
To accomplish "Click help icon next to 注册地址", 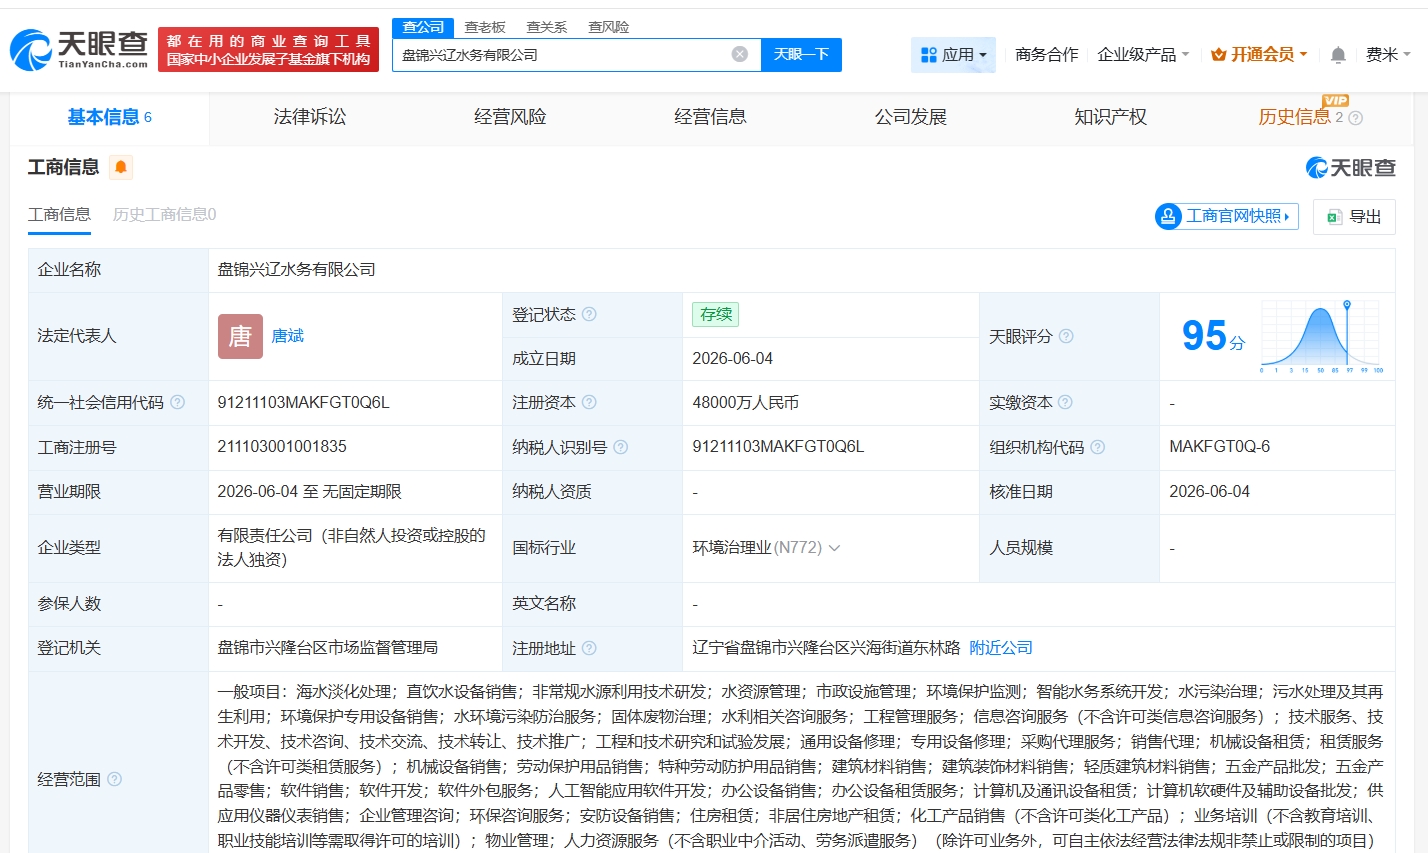I will point(589,648).
